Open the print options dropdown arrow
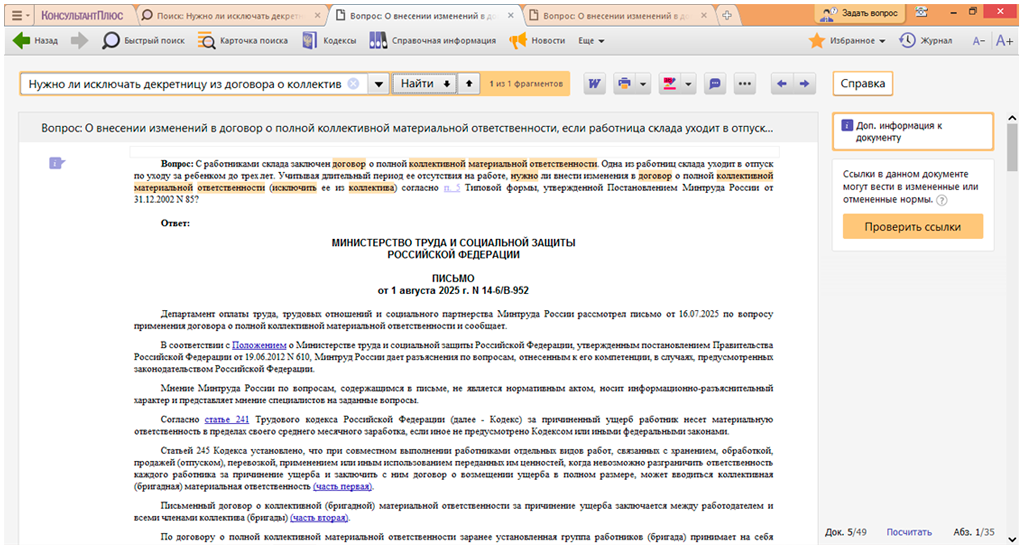 [644, 84]
